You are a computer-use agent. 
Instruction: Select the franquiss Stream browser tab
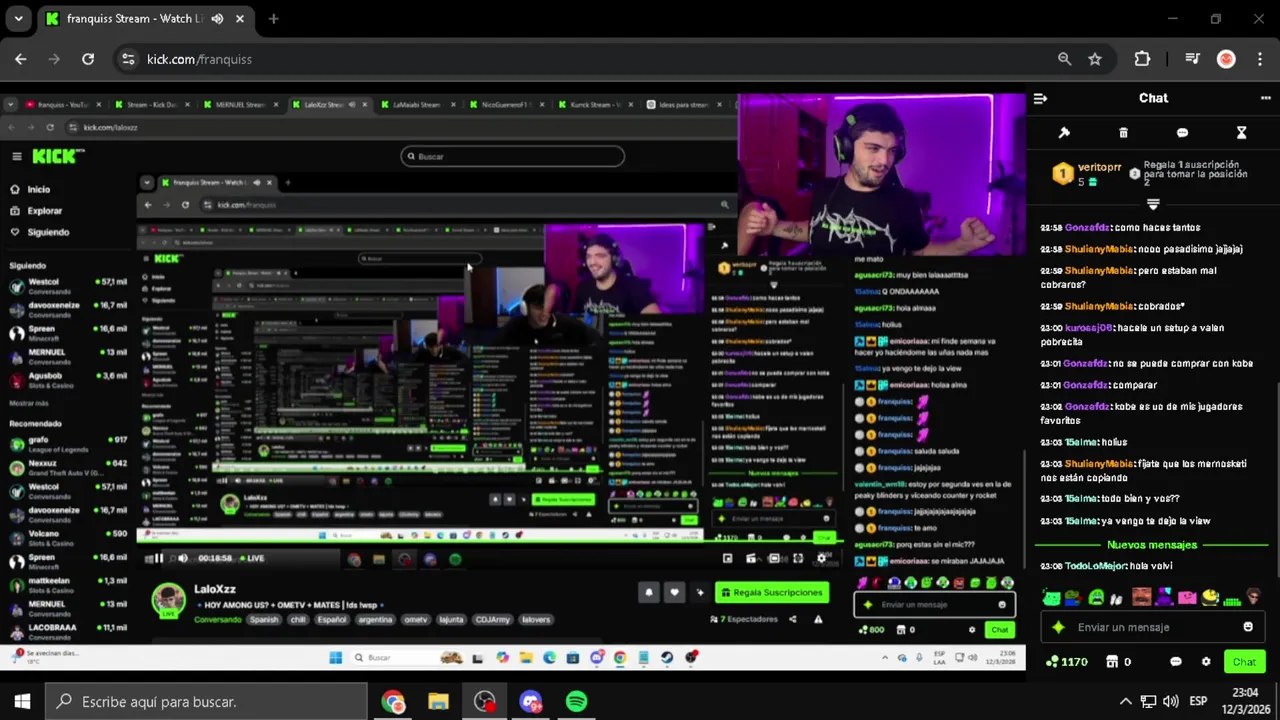(x=145, y=18)
